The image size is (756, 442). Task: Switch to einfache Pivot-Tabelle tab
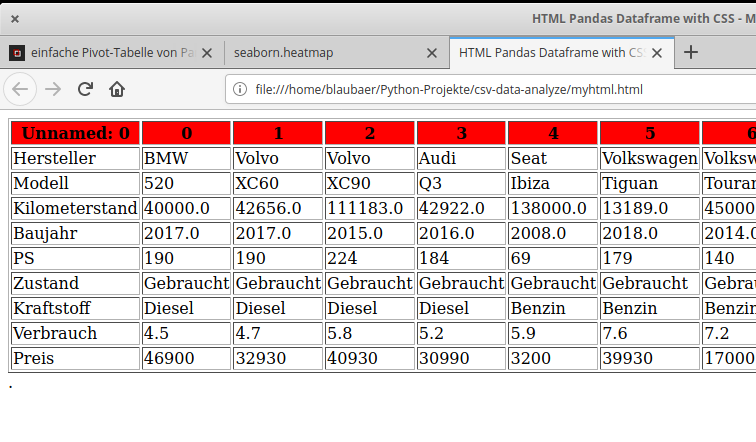pos(112,53)
